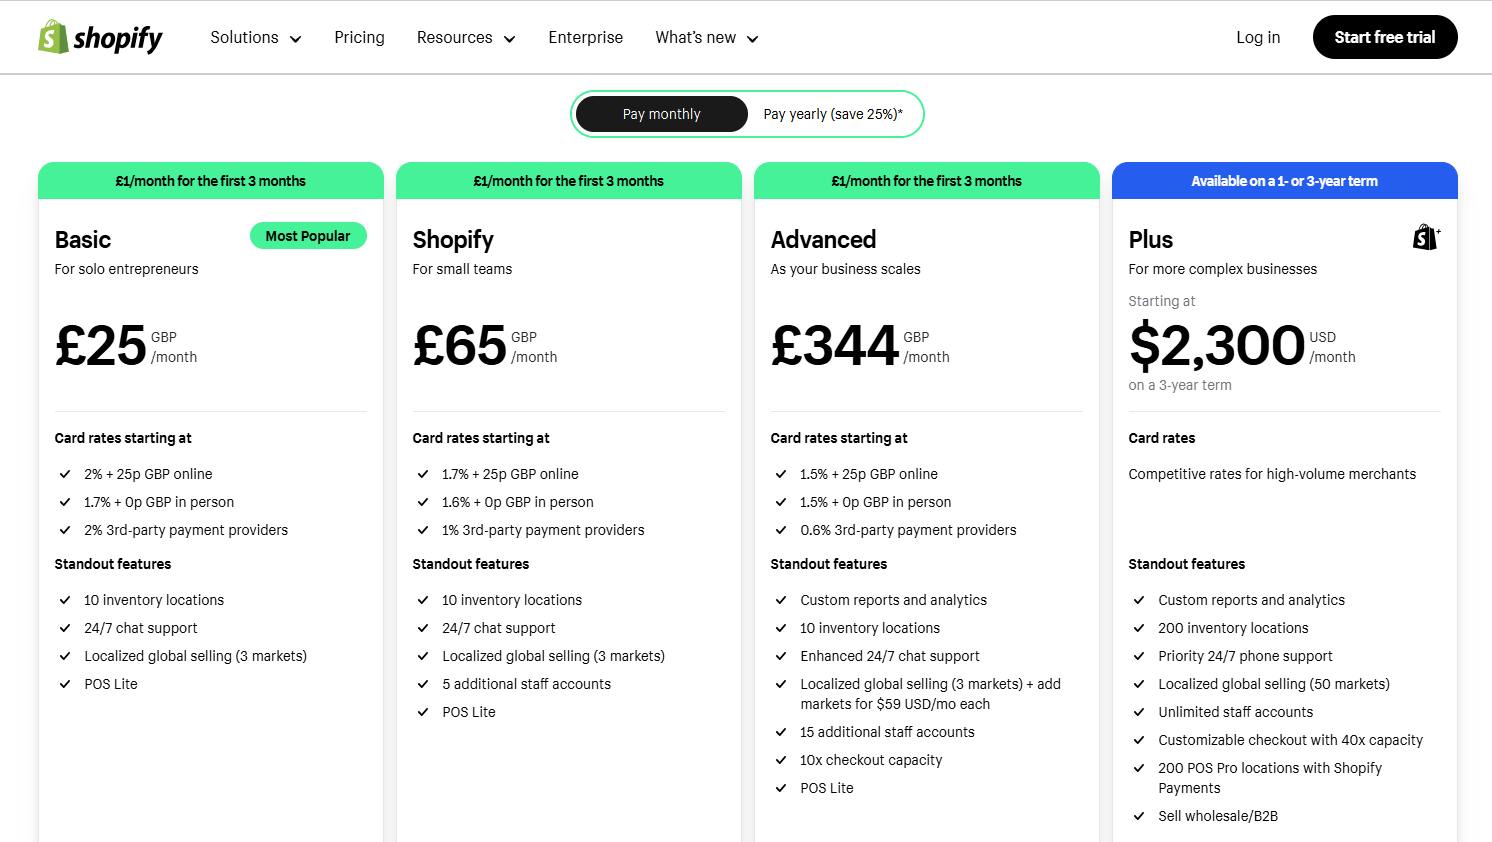Open the Pricing page
Image resolution: width=1492 pixels, height=842 pixels.
coord(359,37)
